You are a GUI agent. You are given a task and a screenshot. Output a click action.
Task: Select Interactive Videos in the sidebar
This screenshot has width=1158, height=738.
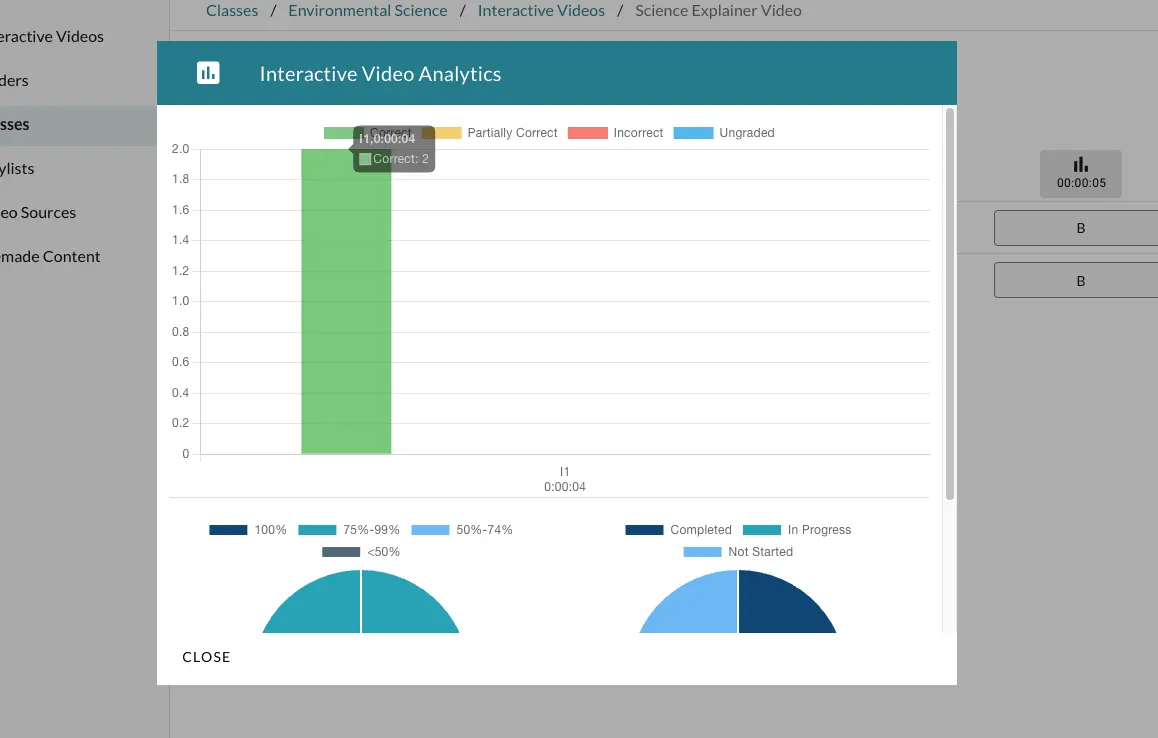click(52, 36)
